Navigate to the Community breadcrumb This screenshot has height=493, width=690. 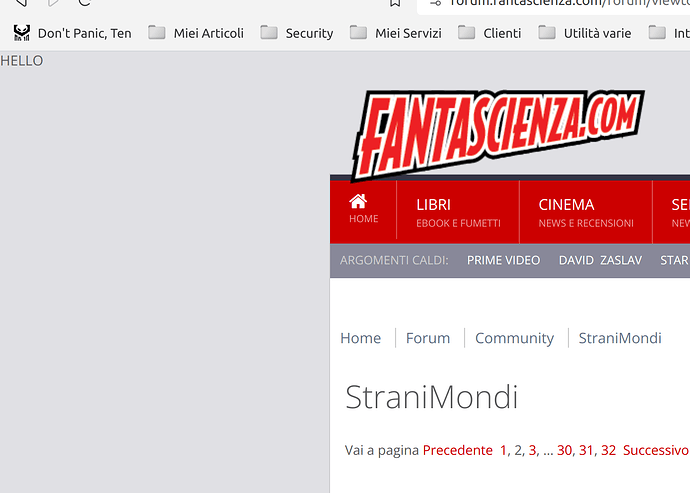[x=514, y=338]
